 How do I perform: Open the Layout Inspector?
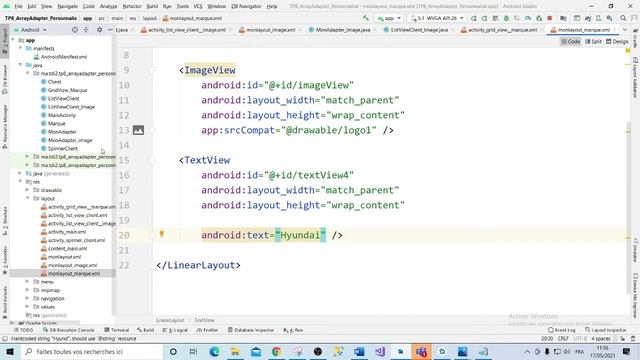606,330
